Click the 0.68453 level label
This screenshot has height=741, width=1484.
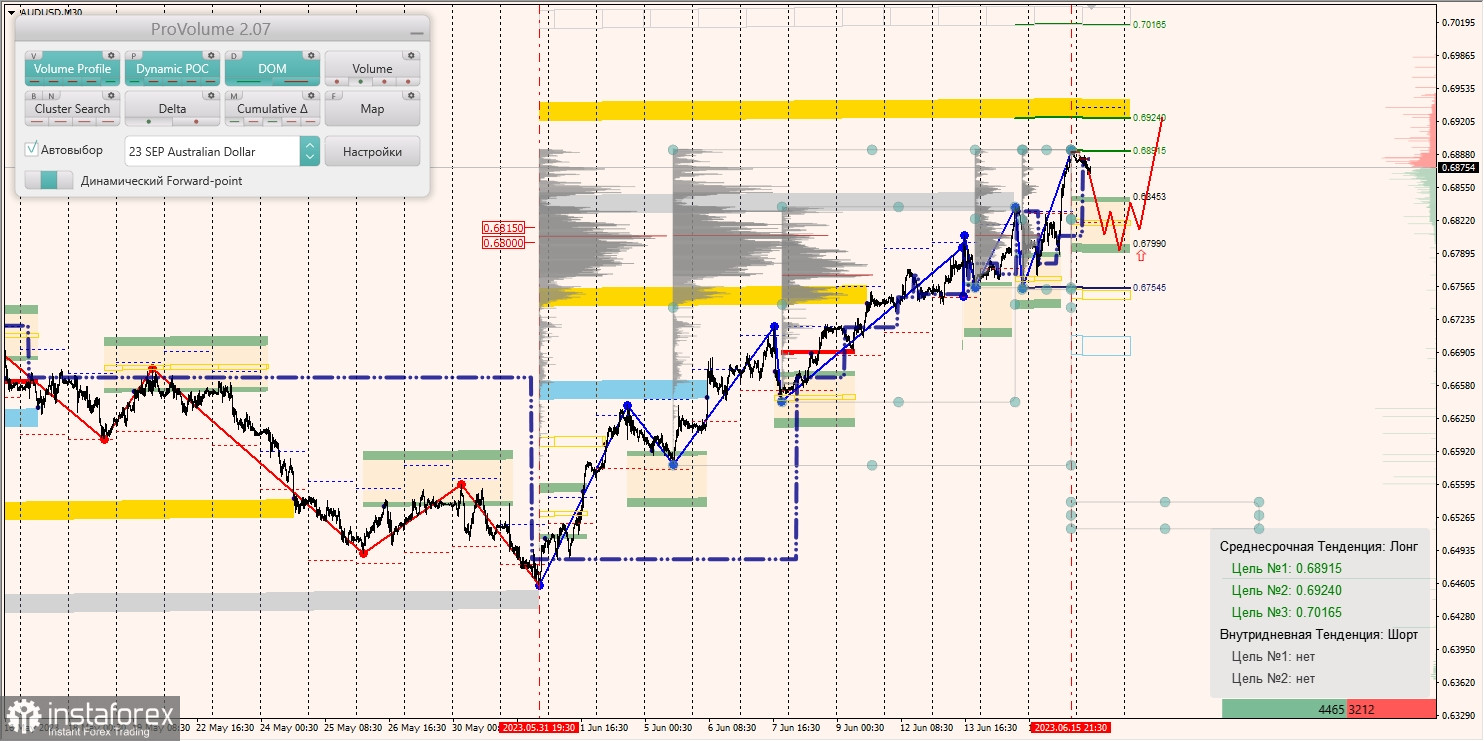click(x=1149, y=197)
